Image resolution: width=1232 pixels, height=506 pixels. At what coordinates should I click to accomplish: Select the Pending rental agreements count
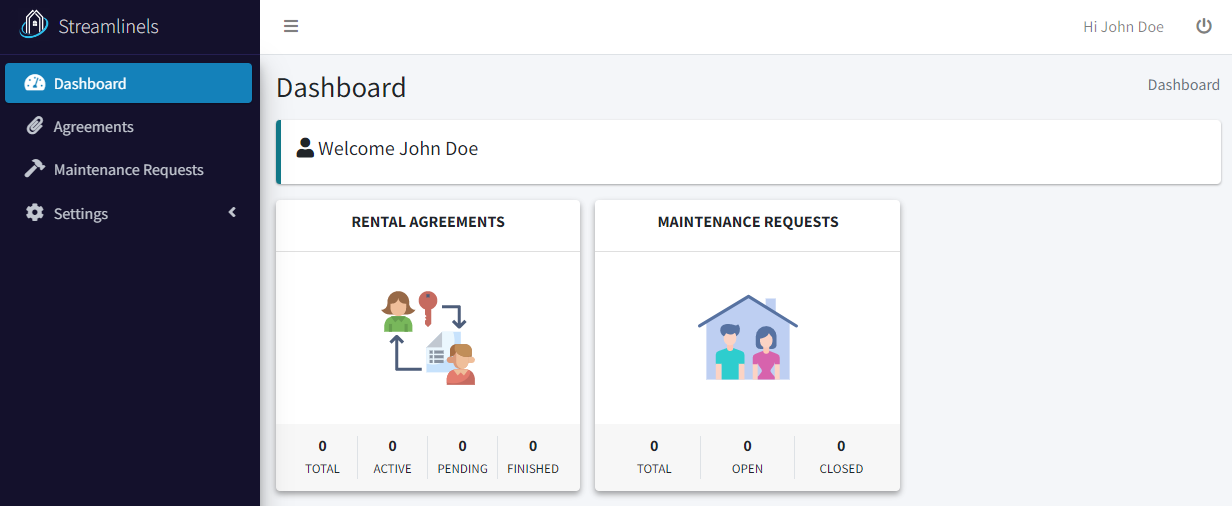(x=462, y=457)
